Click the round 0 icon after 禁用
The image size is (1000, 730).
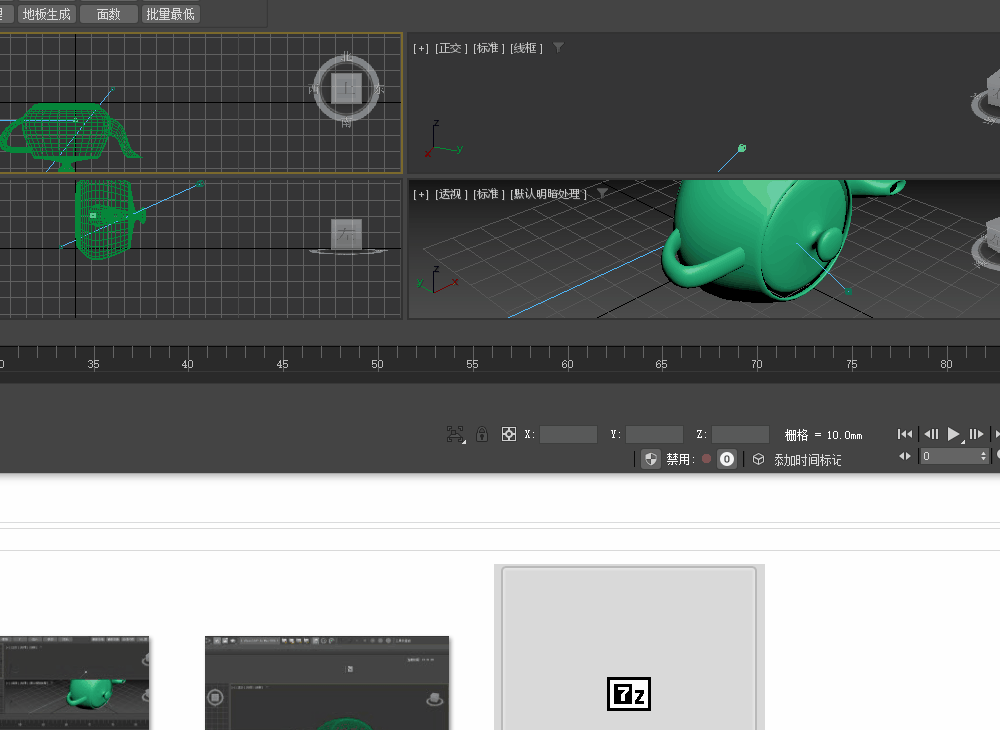click(x=726, y=459)
